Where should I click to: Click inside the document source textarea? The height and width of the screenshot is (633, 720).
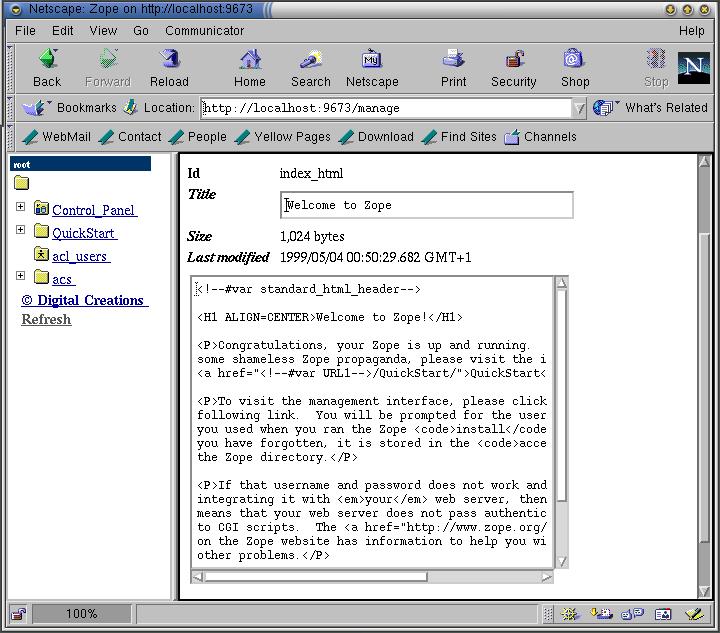coord(372,422)
